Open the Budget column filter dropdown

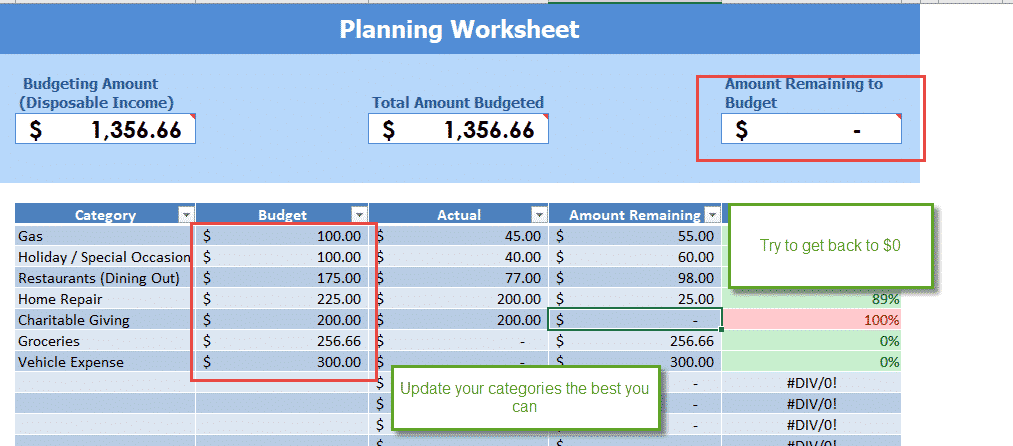(x=358, y=214)
